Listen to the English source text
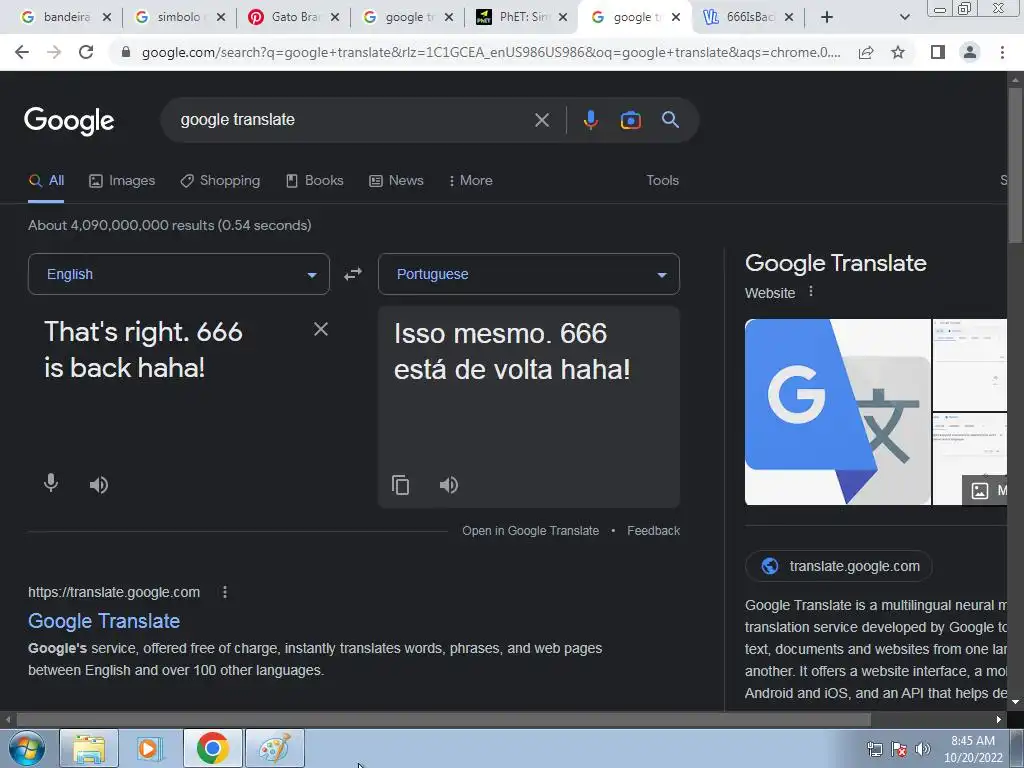The width and height of the screenshot is (1024, 768). [x=99, y=485]
